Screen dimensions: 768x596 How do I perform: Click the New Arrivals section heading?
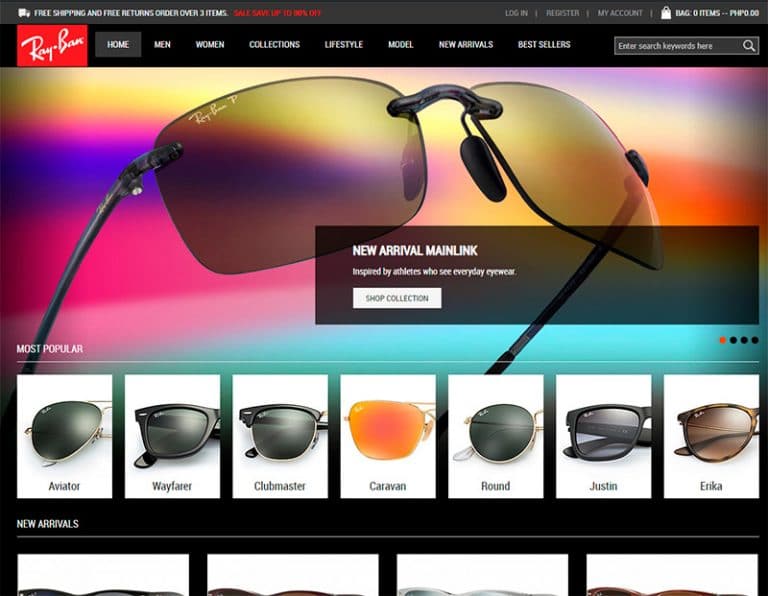coord(48,524)
